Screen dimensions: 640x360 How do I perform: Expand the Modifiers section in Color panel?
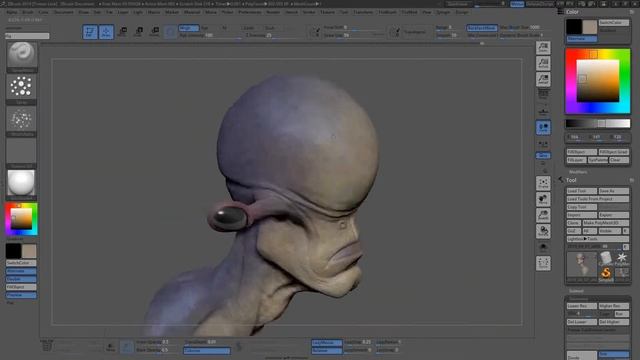click(578, 172)
